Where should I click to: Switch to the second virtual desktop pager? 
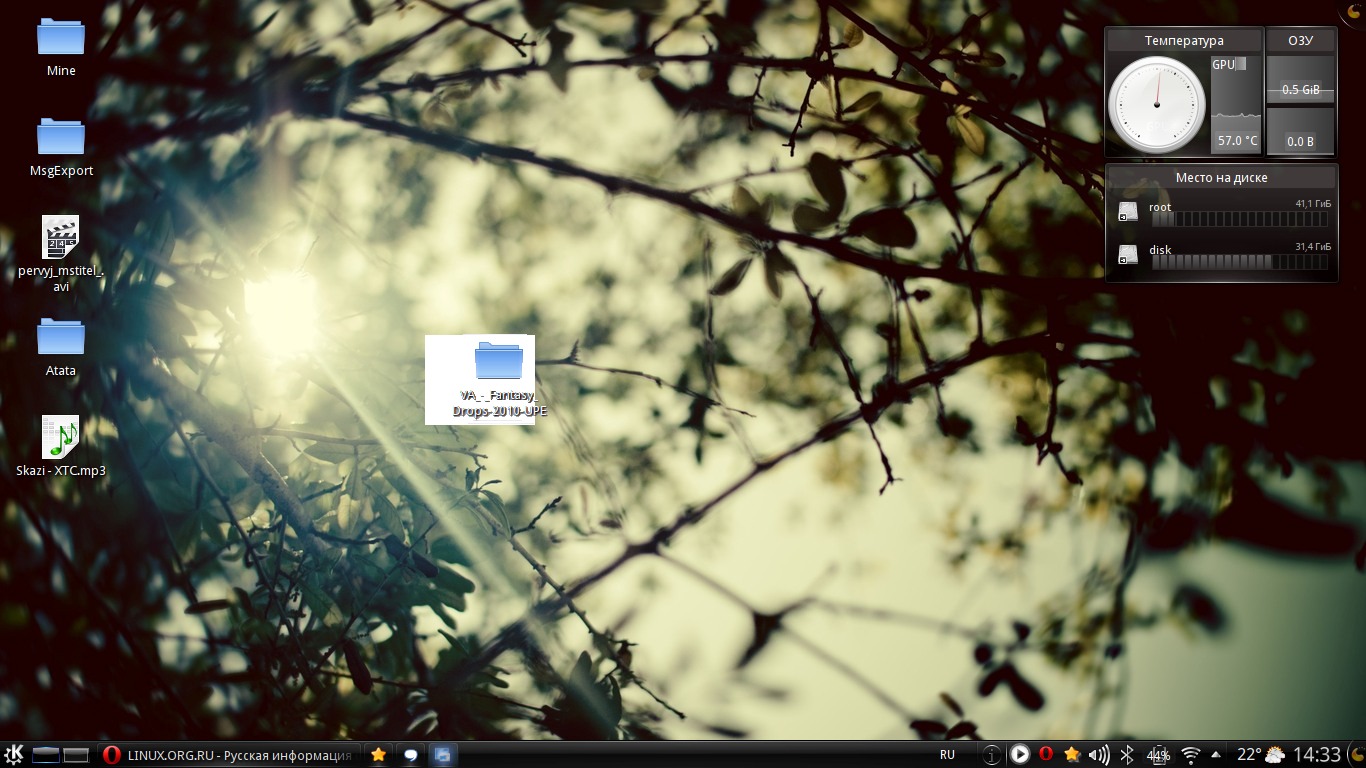[x=77, y=755]
